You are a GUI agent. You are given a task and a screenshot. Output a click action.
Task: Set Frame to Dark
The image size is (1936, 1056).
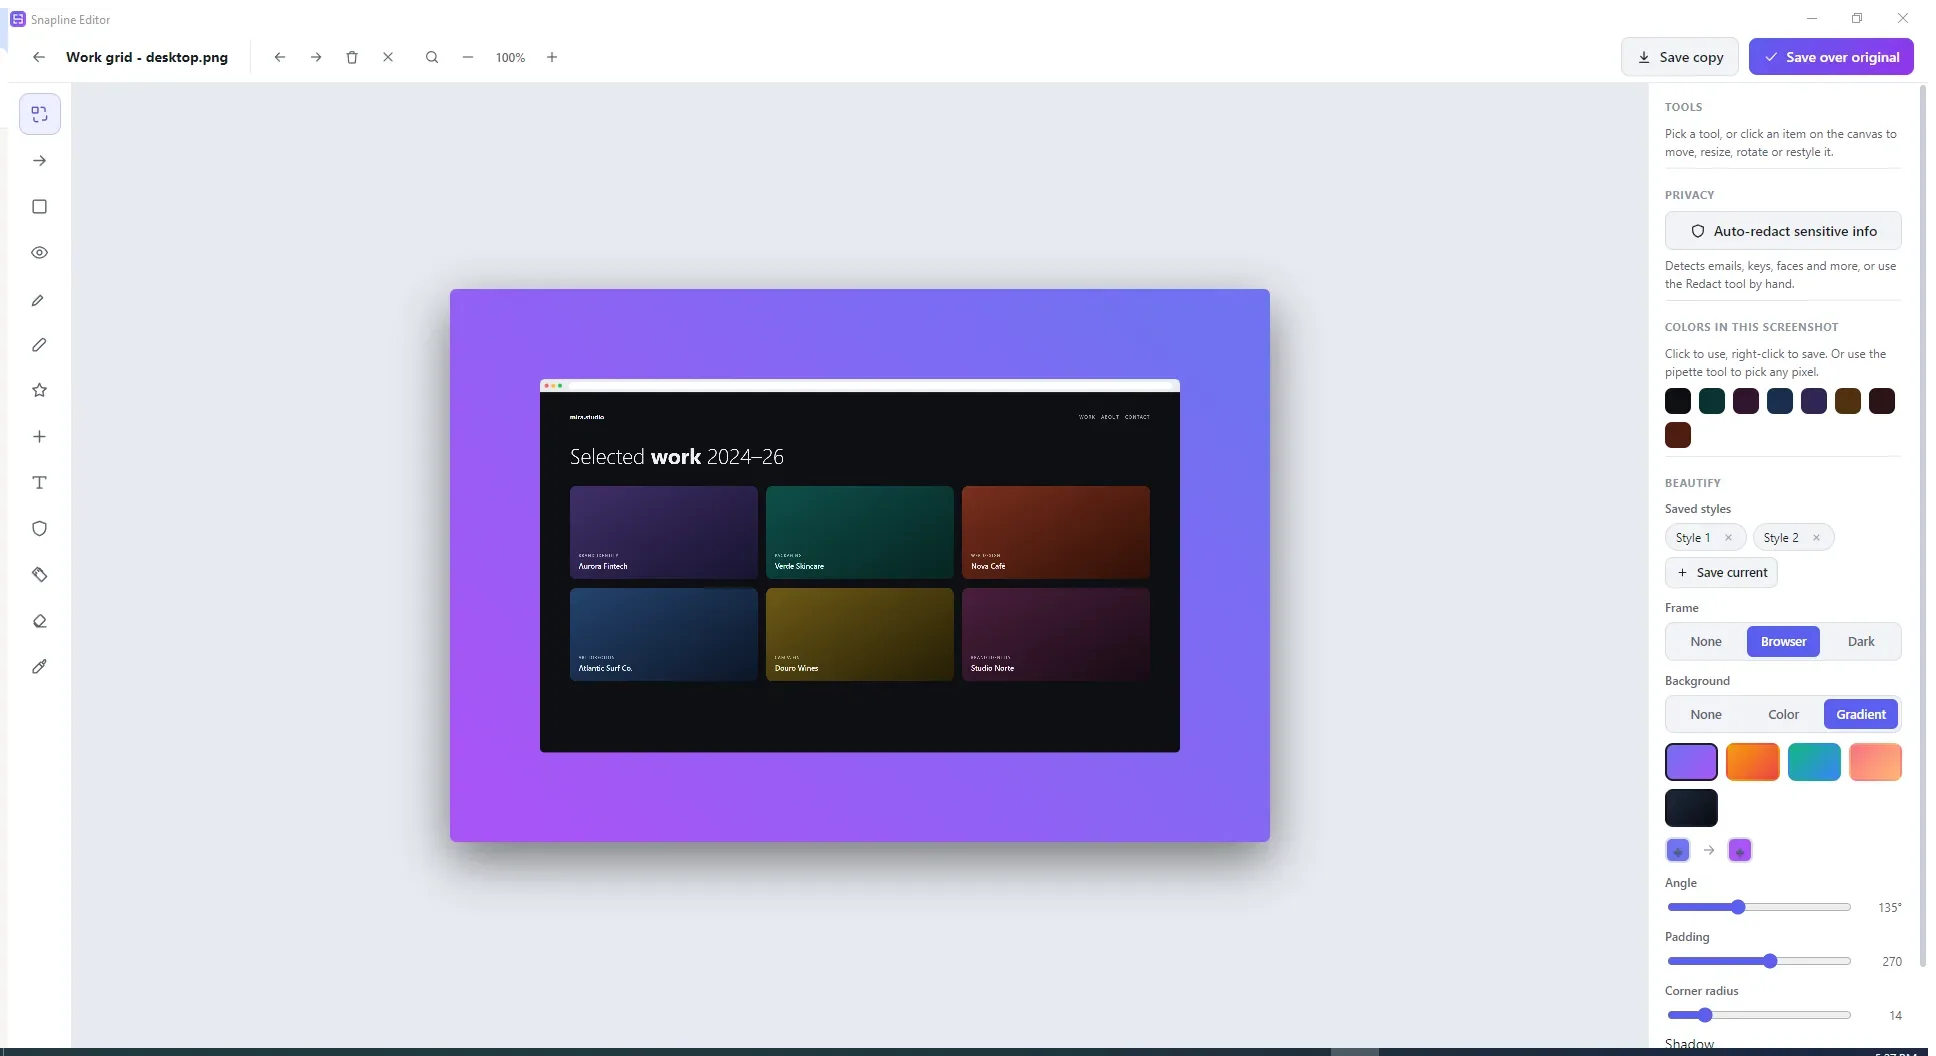(x=1861, y=642)
